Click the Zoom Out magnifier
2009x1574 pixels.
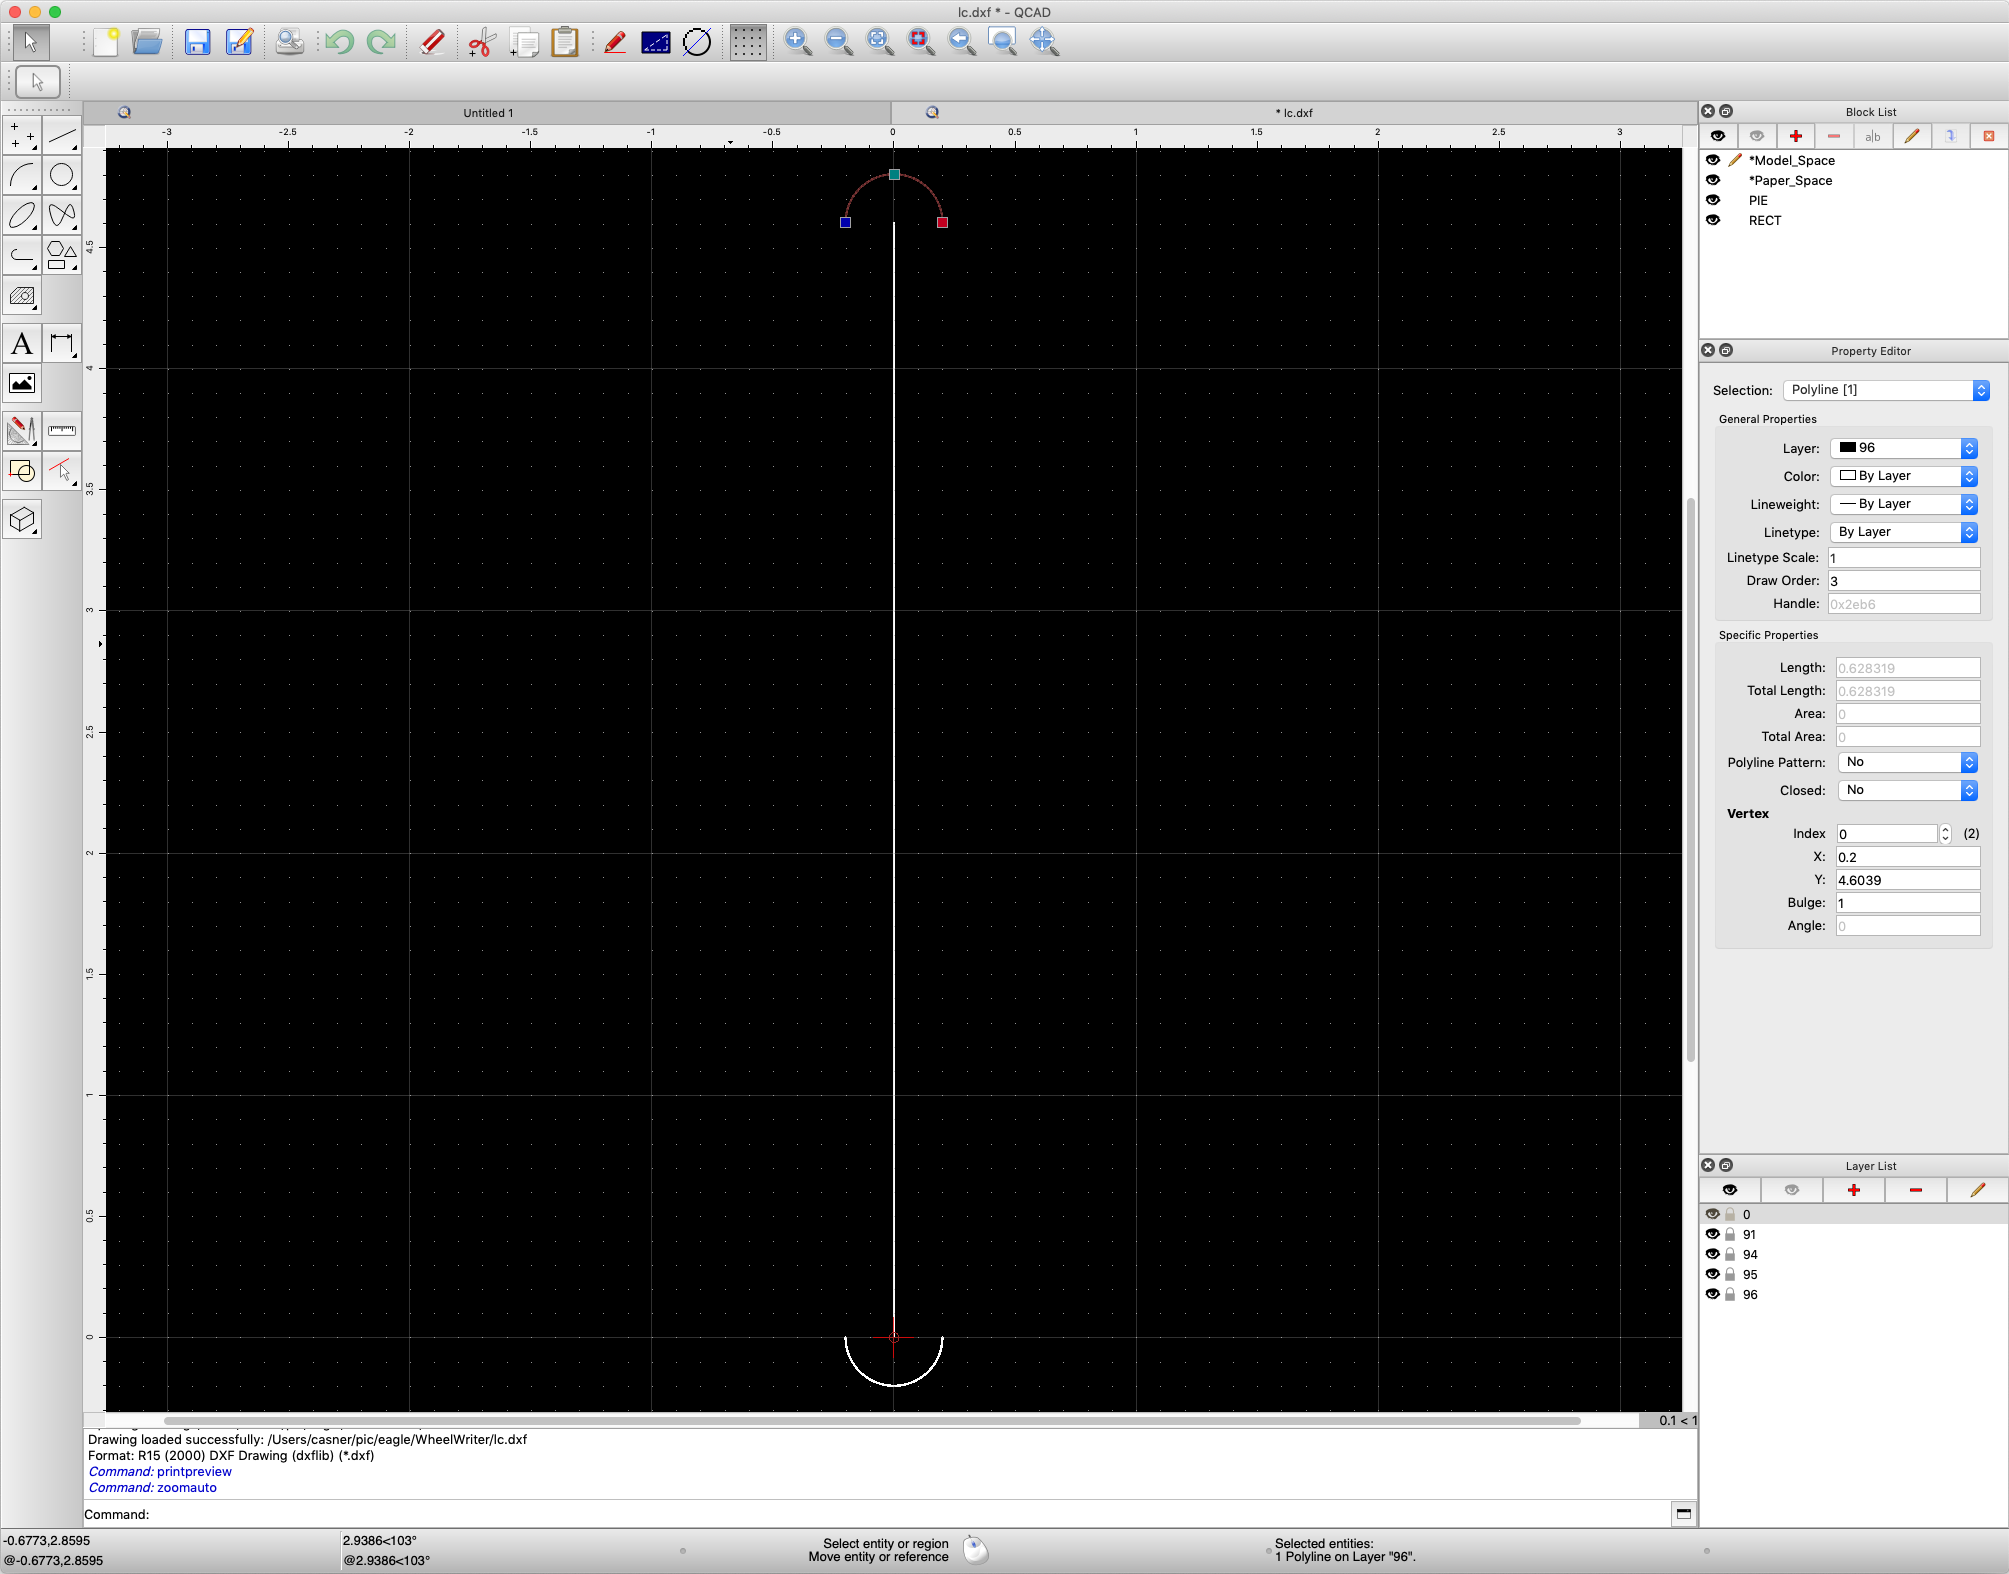tap(839, 42)
